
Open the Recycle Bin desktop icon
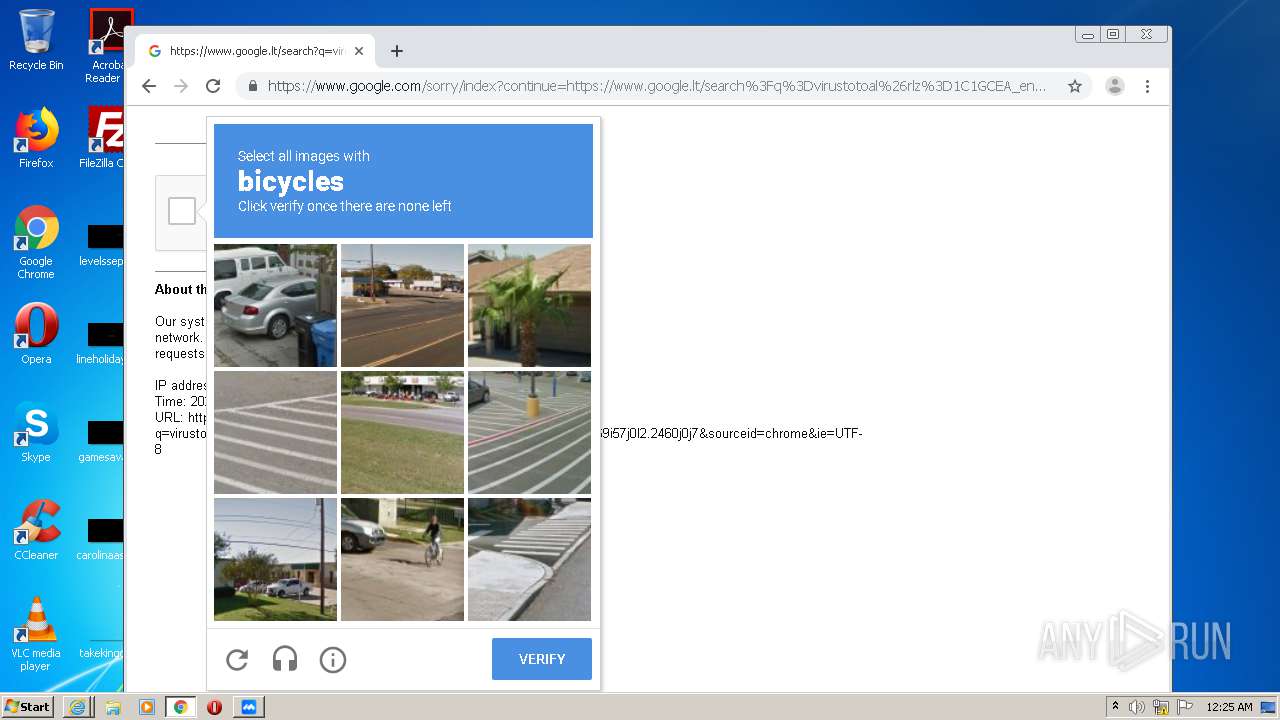(36, 40)
